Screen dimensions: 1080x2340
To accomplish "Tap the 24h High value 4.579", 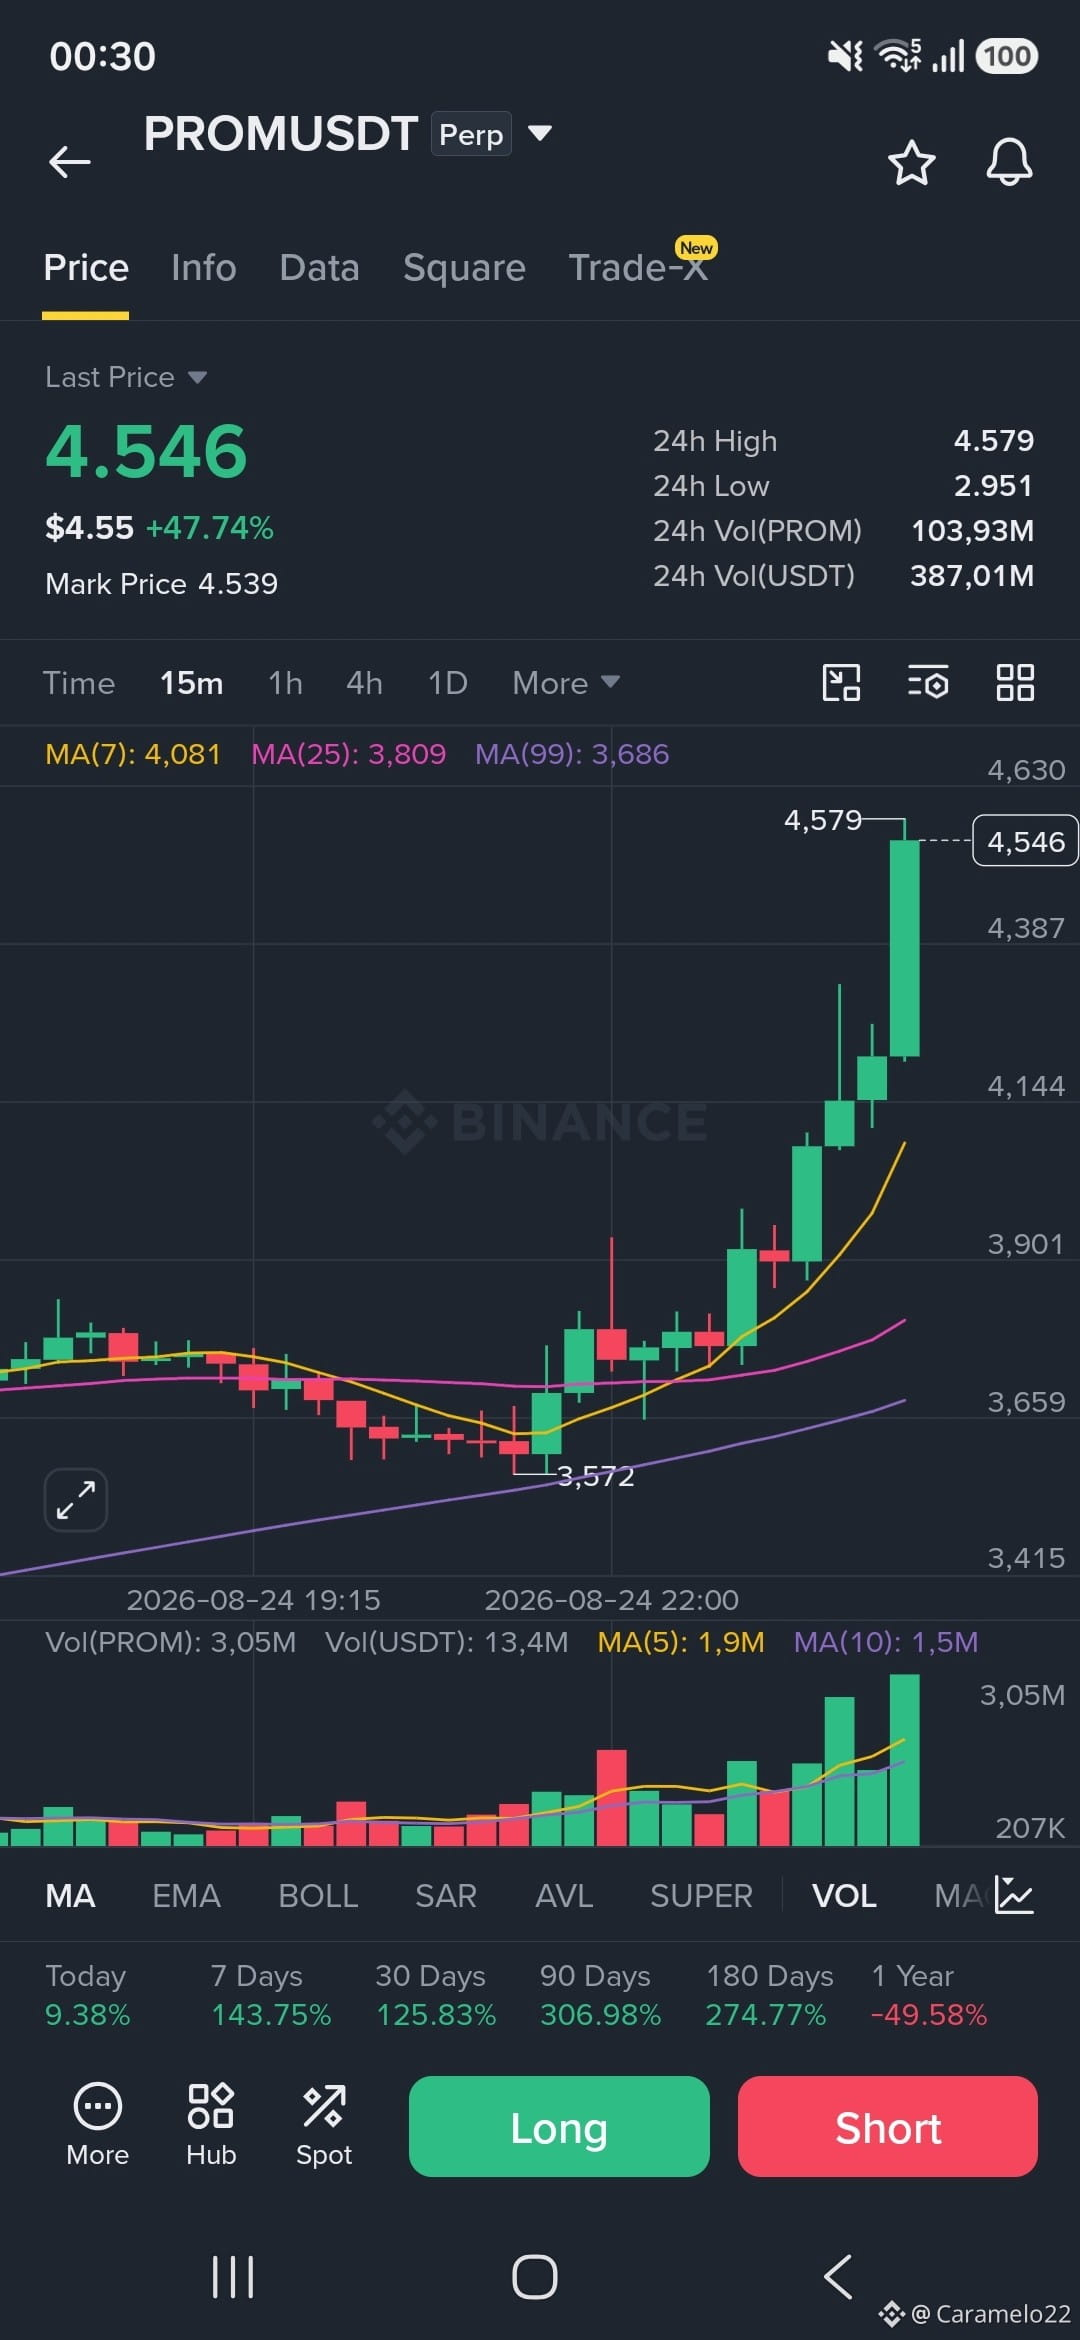I will [994, 441].
